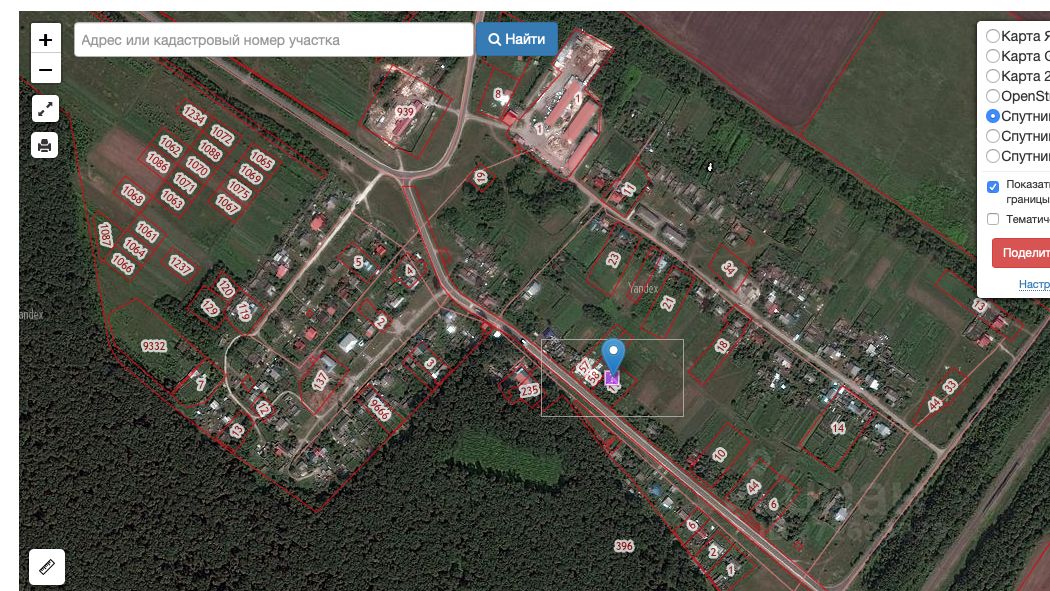Enable the Тематич checkbox
The width and height of the screenshot is (1050, 591).
click(993, 219)
